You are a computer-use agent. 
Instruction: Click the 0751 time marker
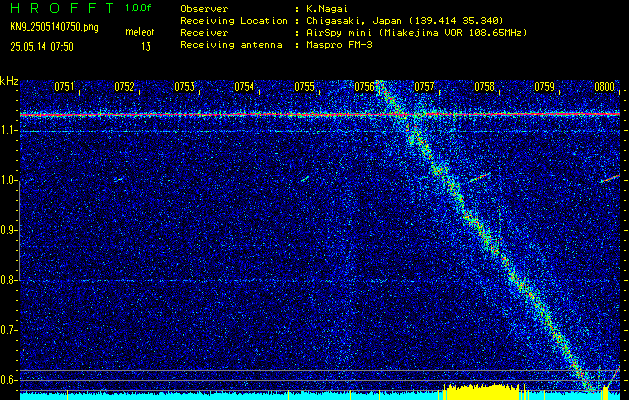click(x=64, y=87)
